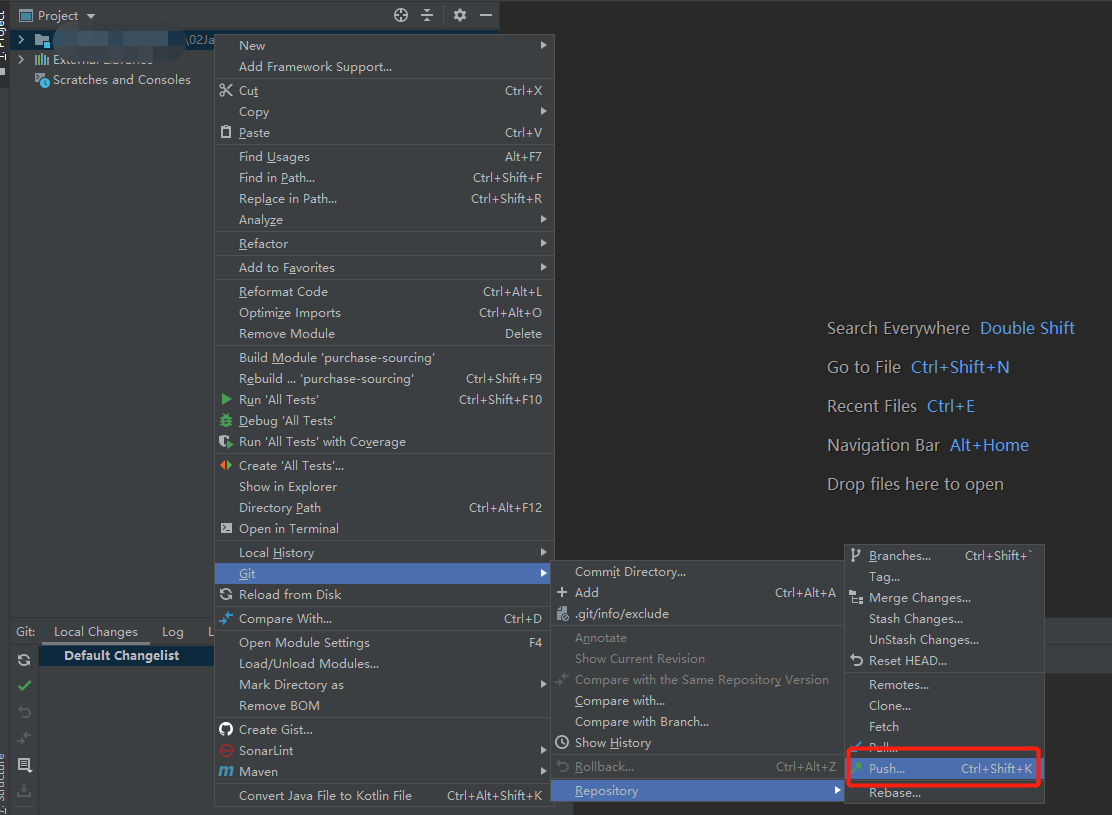
Task: Click the Cut scissors icon
Action: tap(226, 90)
